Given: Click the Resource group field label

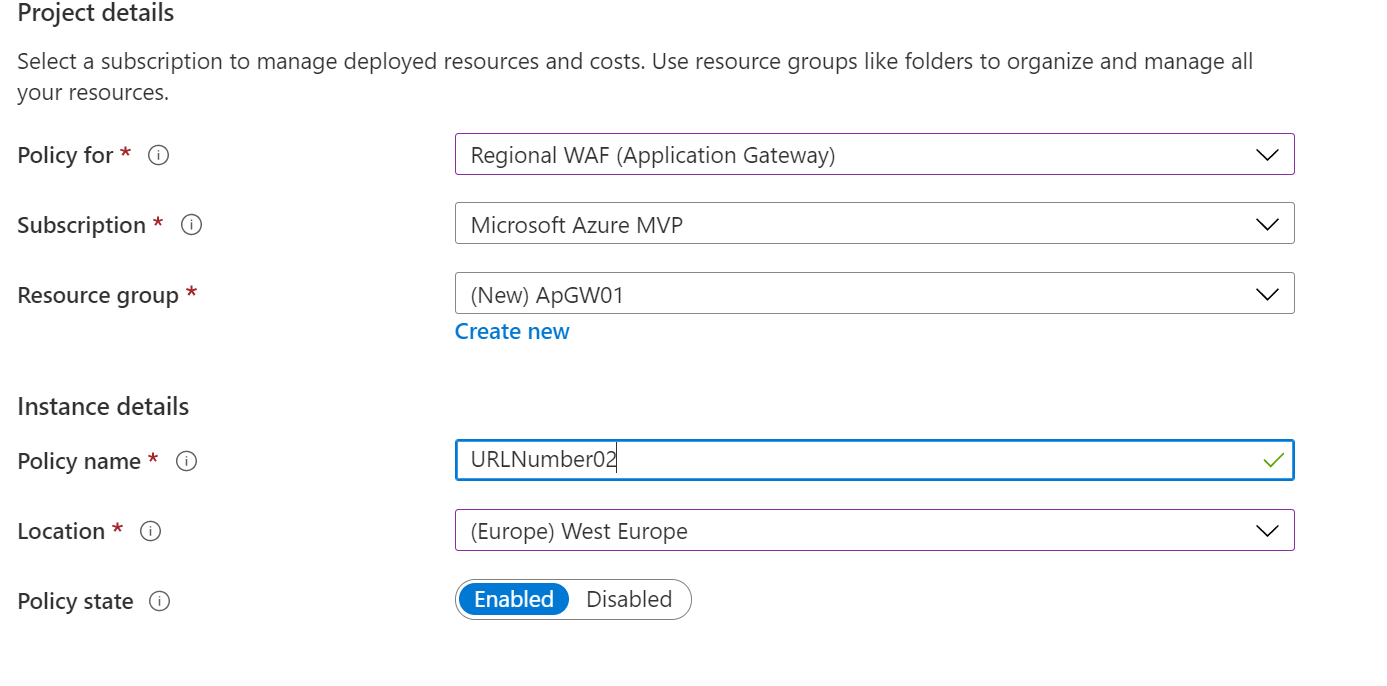Looking at the screenshot, I should [98, 296].
